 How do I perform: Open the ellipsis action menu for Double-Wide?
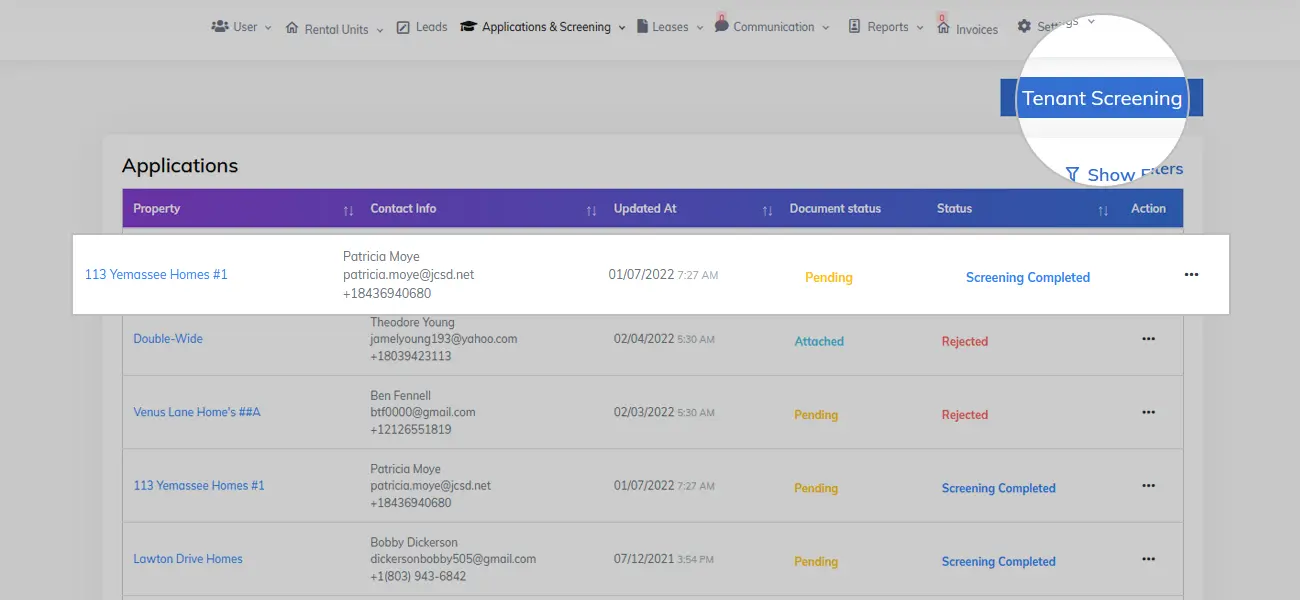pos(1148,338)
